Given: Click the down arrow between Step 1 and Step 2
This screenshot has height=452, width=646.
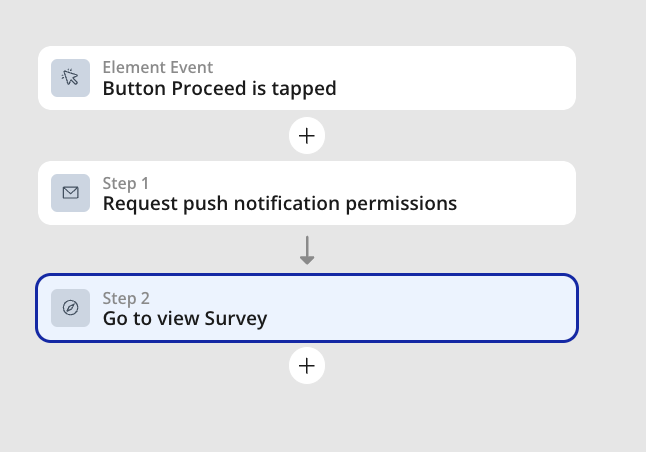Looking at the screenshot, I should (307, 250).
